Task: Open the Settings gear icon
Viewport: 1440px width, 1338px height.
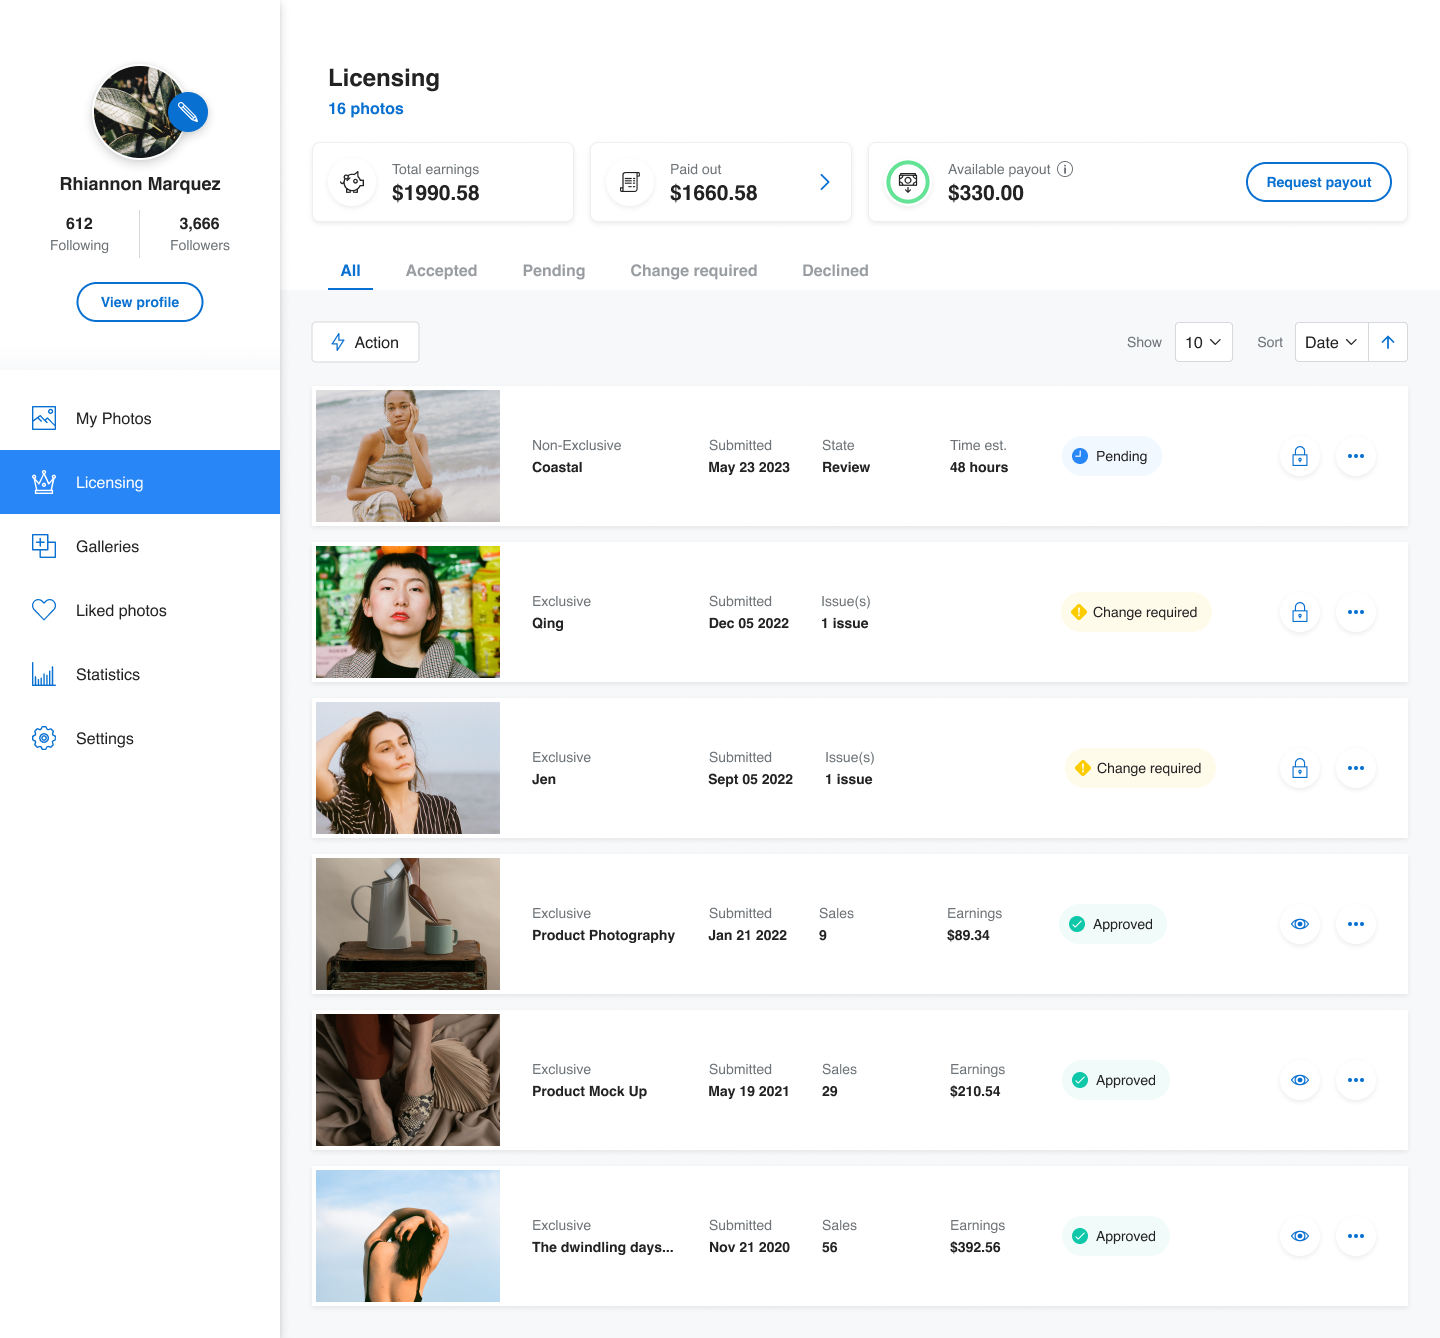Action: [44, 738]
